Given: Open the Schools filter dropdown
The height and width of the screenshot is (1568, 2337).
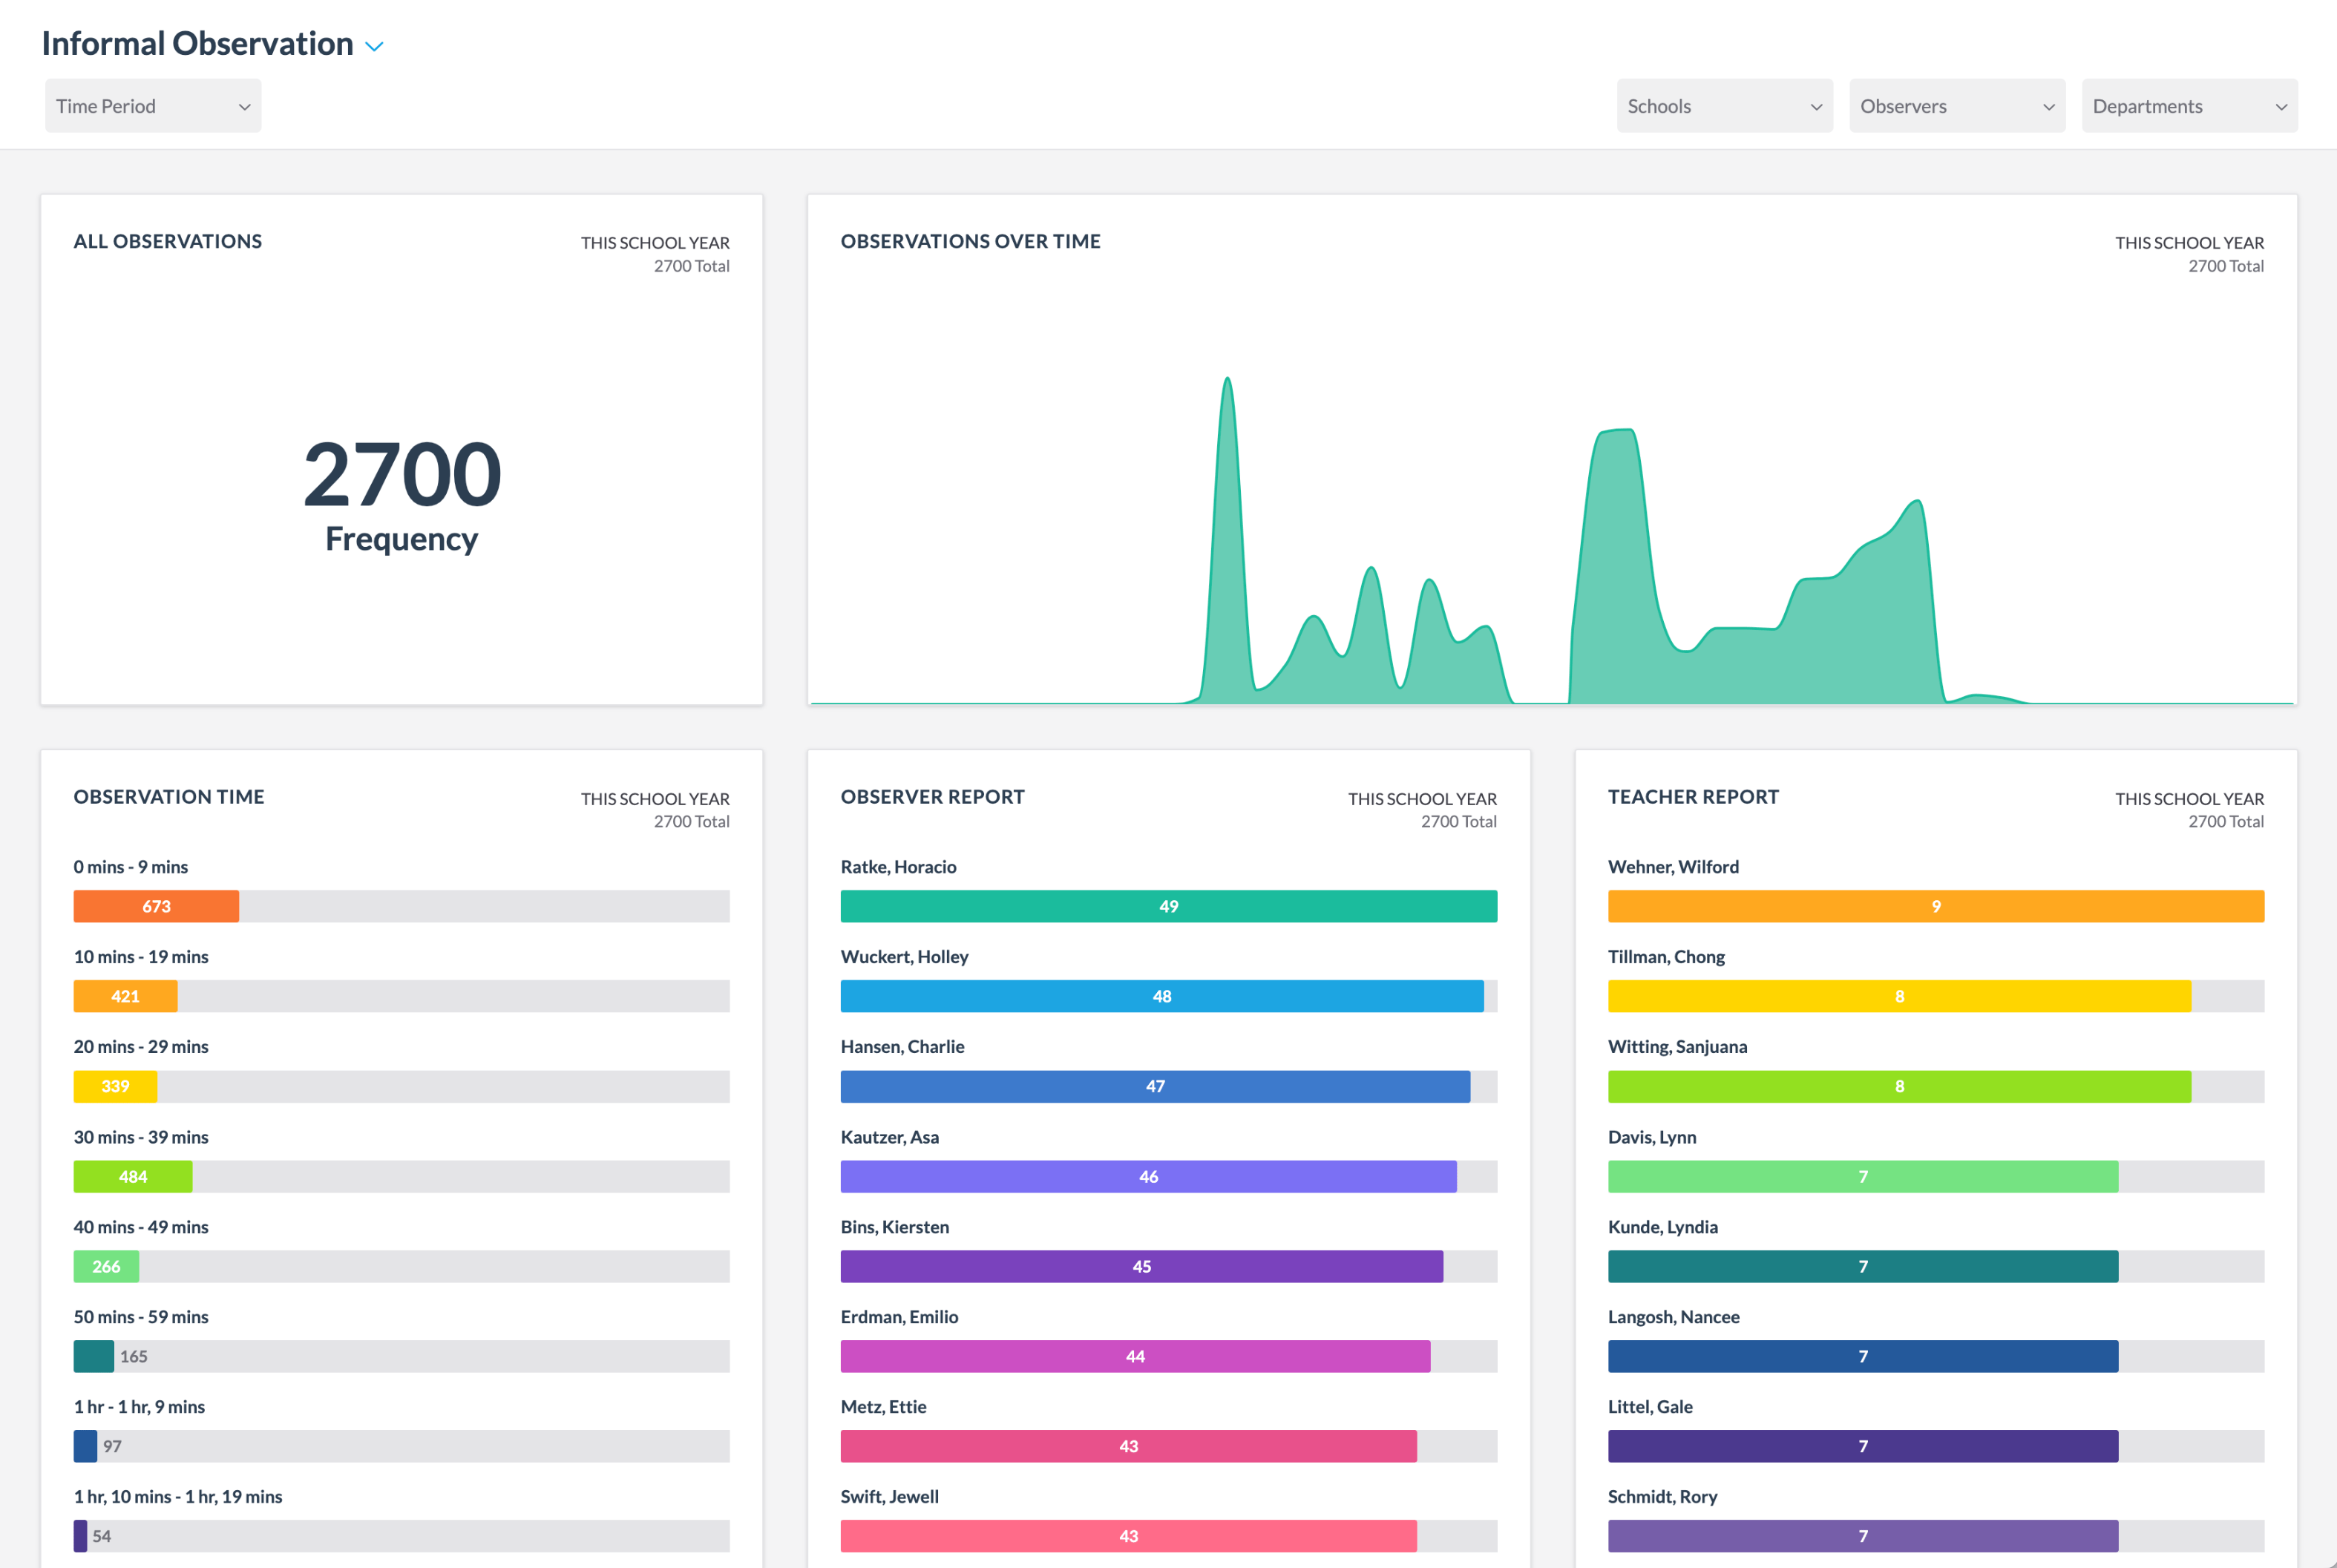Looking at the screenshot, I should coord(1723,105).
